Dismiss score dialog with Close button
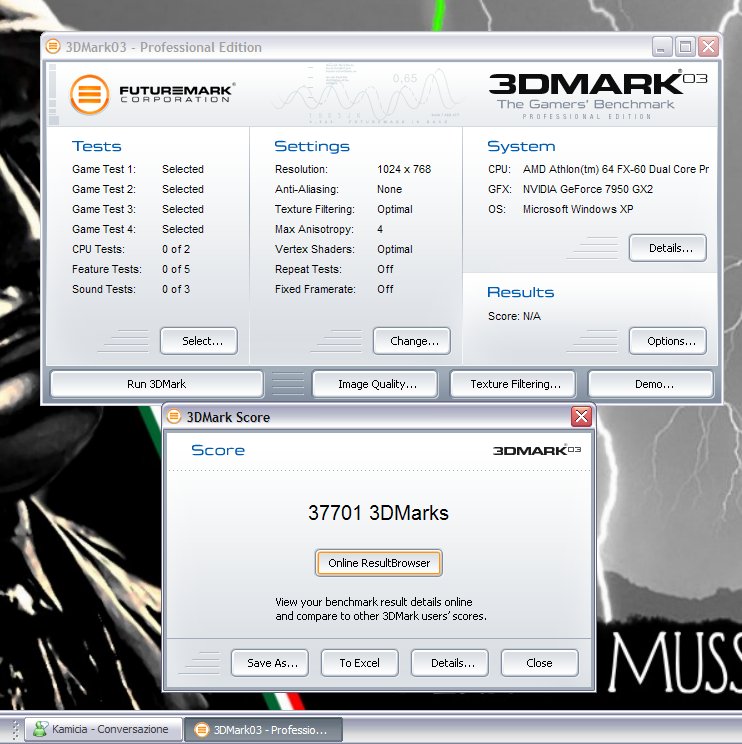The width and height of the screenshot is (742, 744). click(539, 663)
